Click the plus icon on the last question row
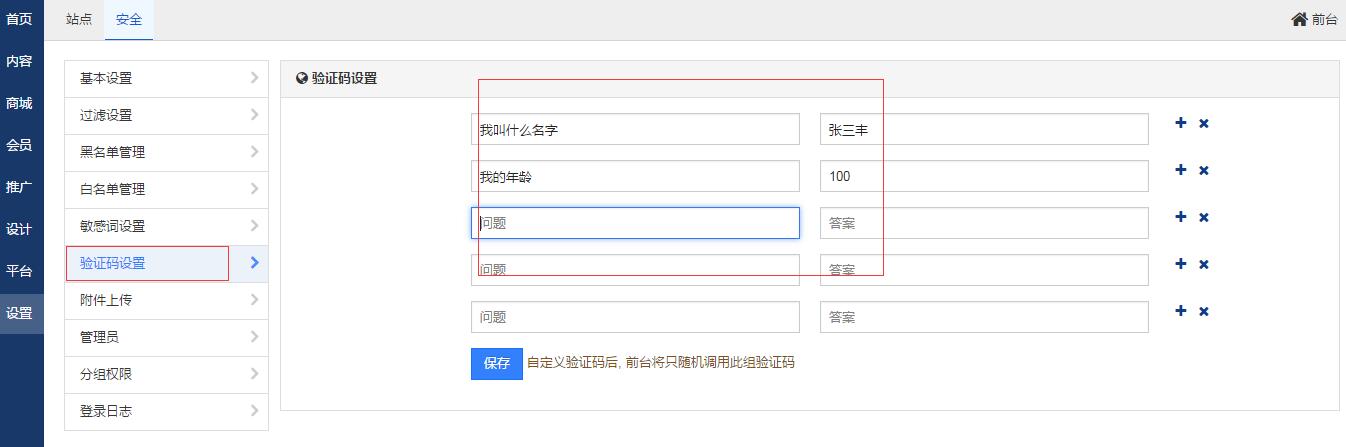Image resolution: width=1346 pixels, height=447 pixels. pyautogui.click(x=1180, y=311)
